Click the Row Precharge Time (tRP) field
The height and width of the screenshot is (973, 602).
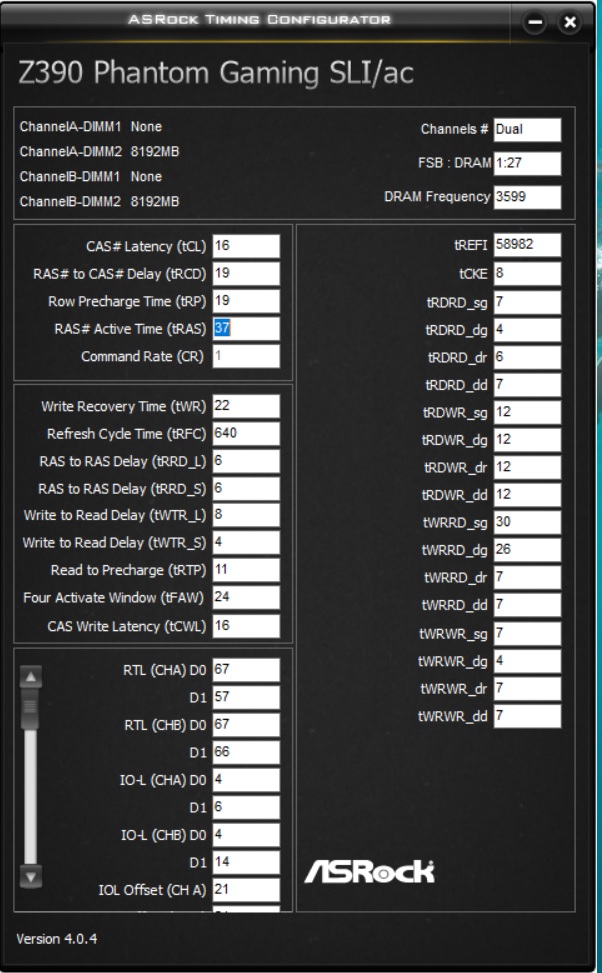pyautogui.click(x=246, y=301)
